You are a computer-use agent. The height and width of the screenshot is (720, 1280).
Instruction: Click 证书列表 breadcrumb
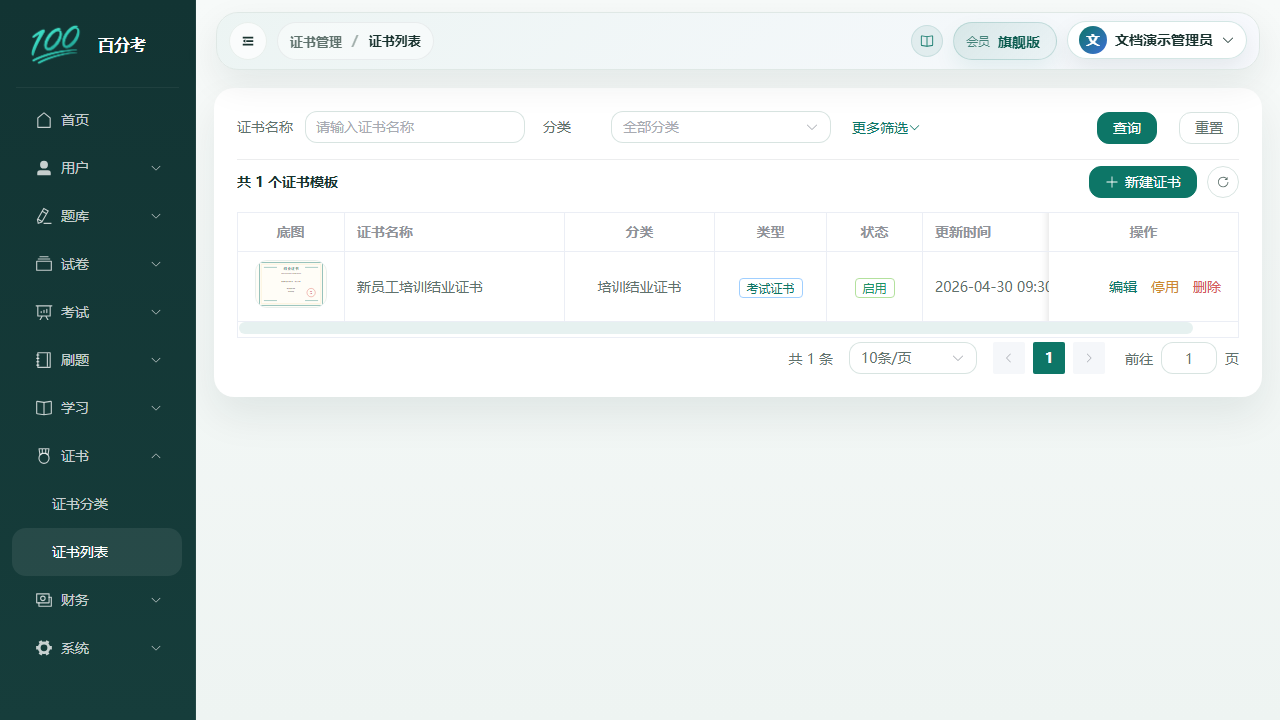pyautogui.click(x=395, y=41)
